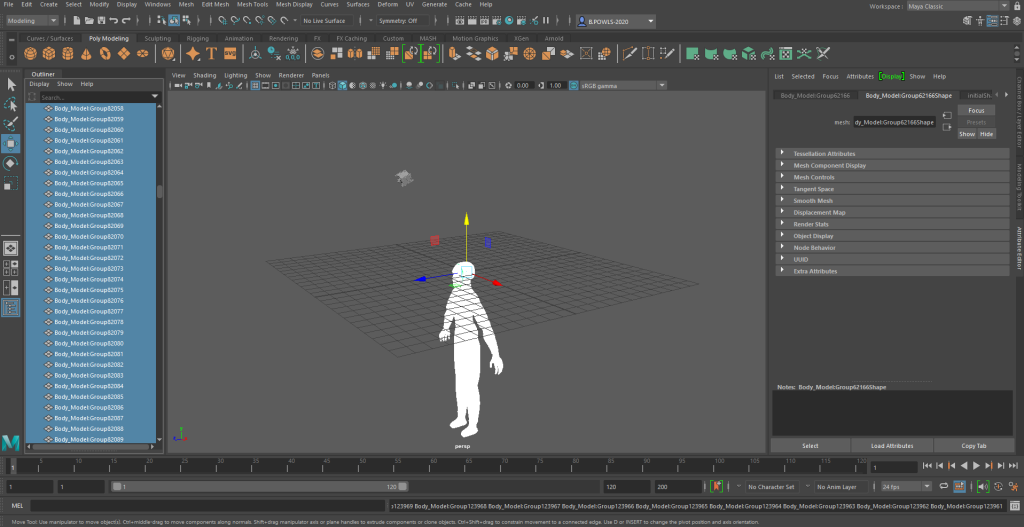Click the Save scene icon
The image size is (1024, 527).
tap(100, 21)
